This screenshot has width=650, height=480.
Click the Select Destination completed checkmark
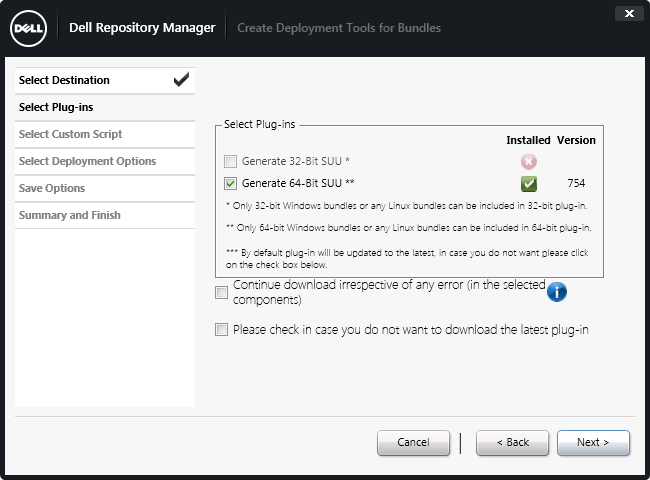point(181,80)
